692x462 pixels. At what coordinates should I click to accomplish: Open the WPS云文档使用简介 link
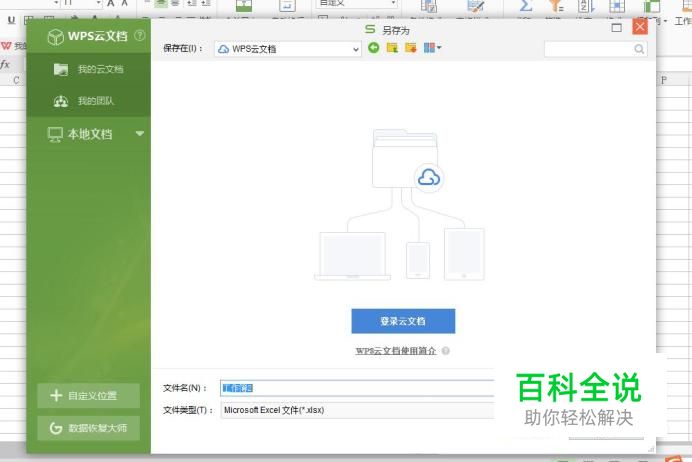click(x=395, y=351)
